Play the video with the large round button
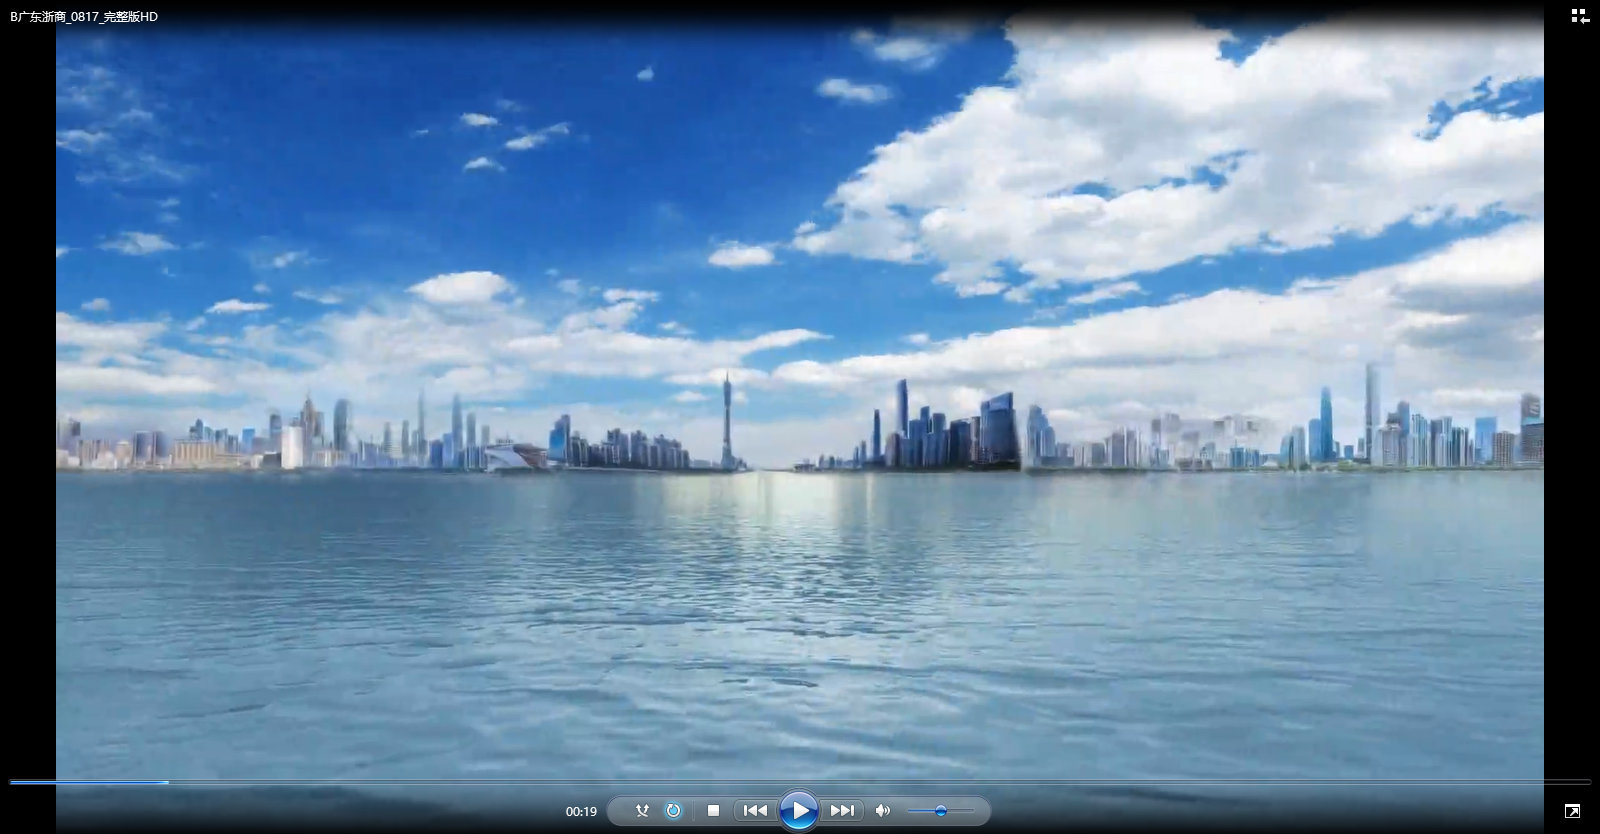 [x=798, y=811]
